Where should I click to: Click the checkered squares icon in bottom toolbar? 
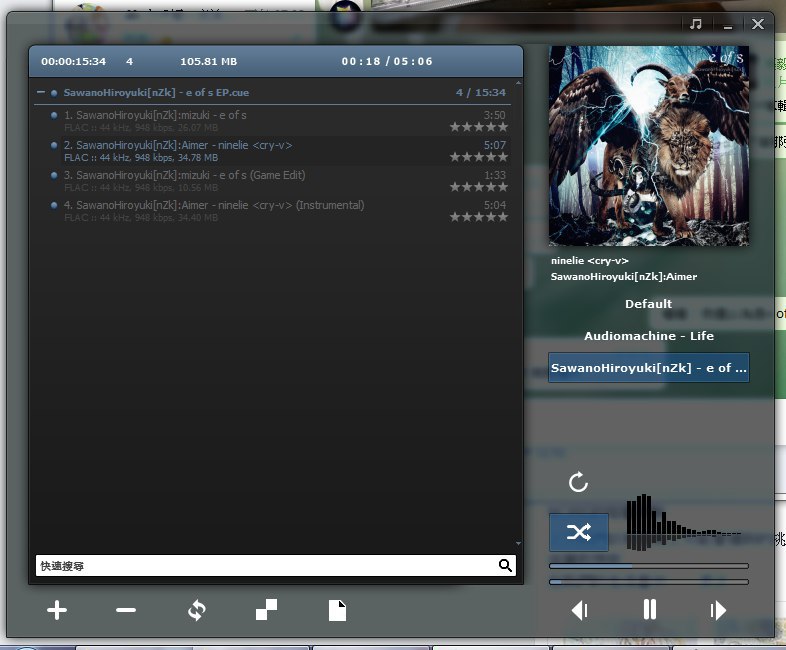266,610
